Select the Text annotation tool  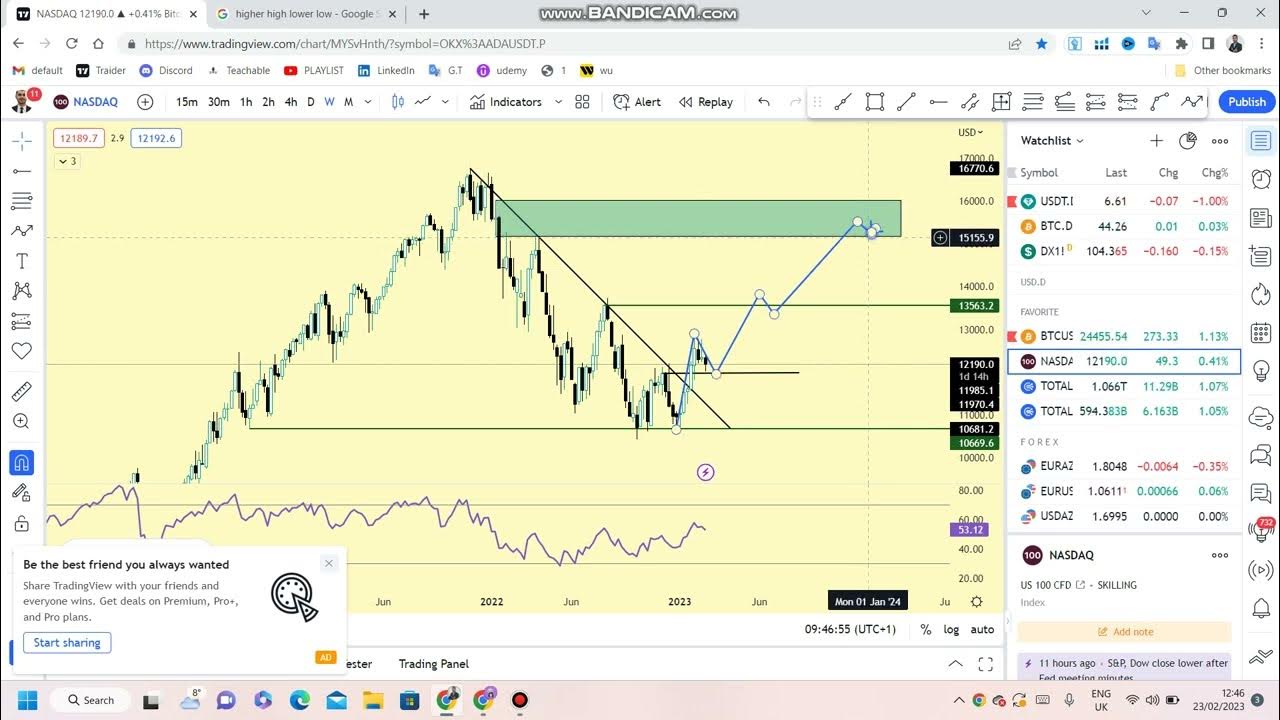tap(21, 261)
